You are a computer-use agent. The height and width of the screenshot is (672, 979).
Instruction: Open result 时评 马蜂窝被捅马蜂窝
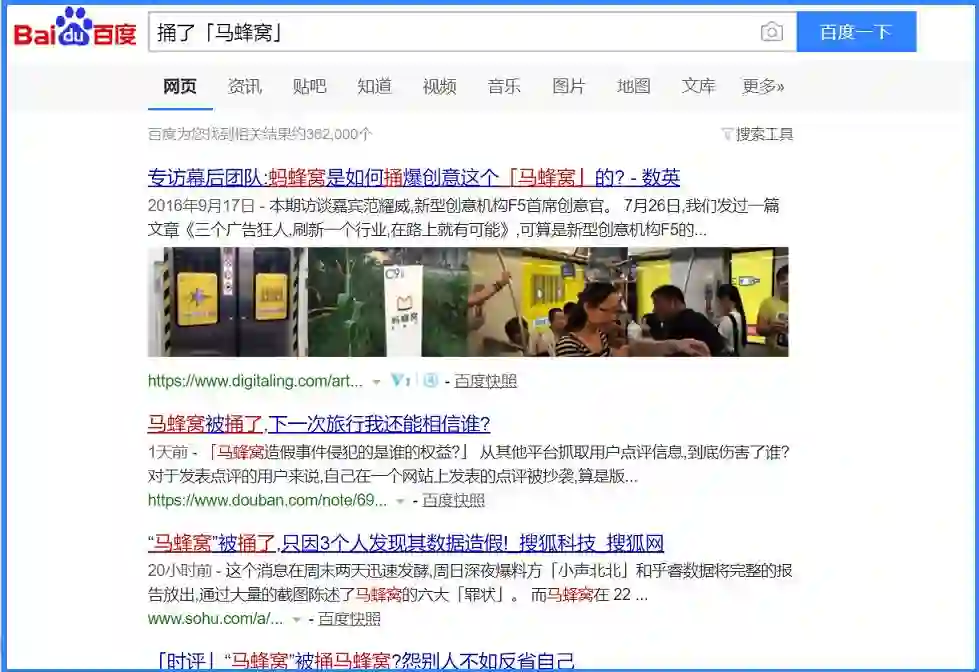pos(363,661)
